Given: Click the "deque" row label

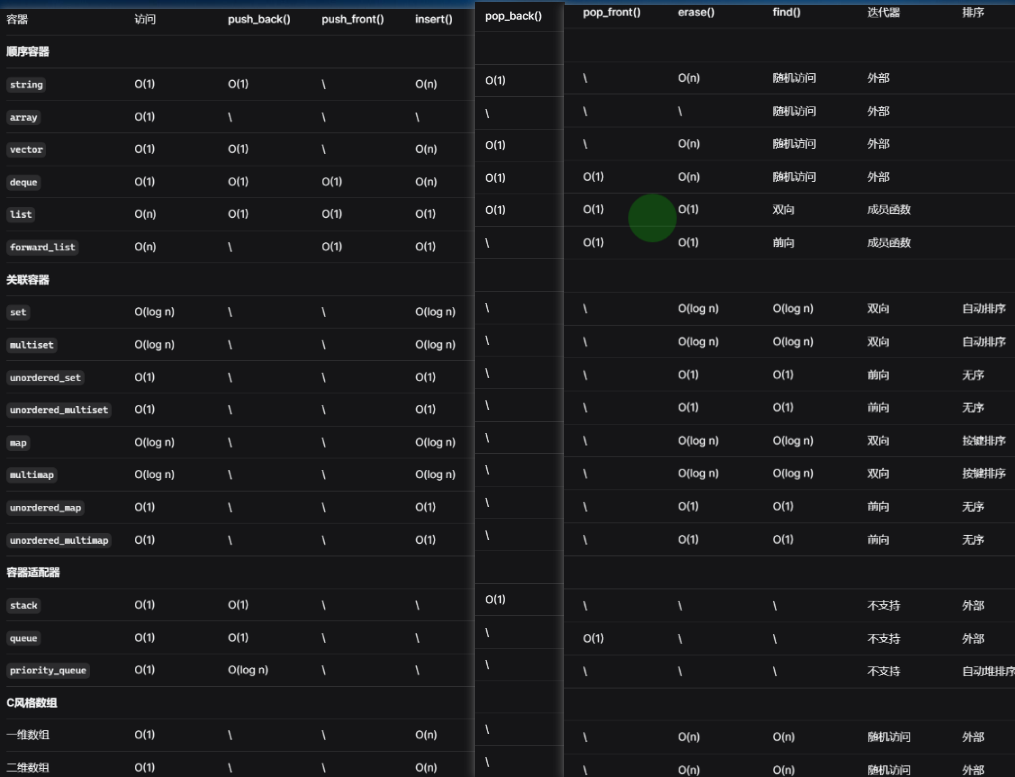Looking at the screenshot, I should pos(24,182).
